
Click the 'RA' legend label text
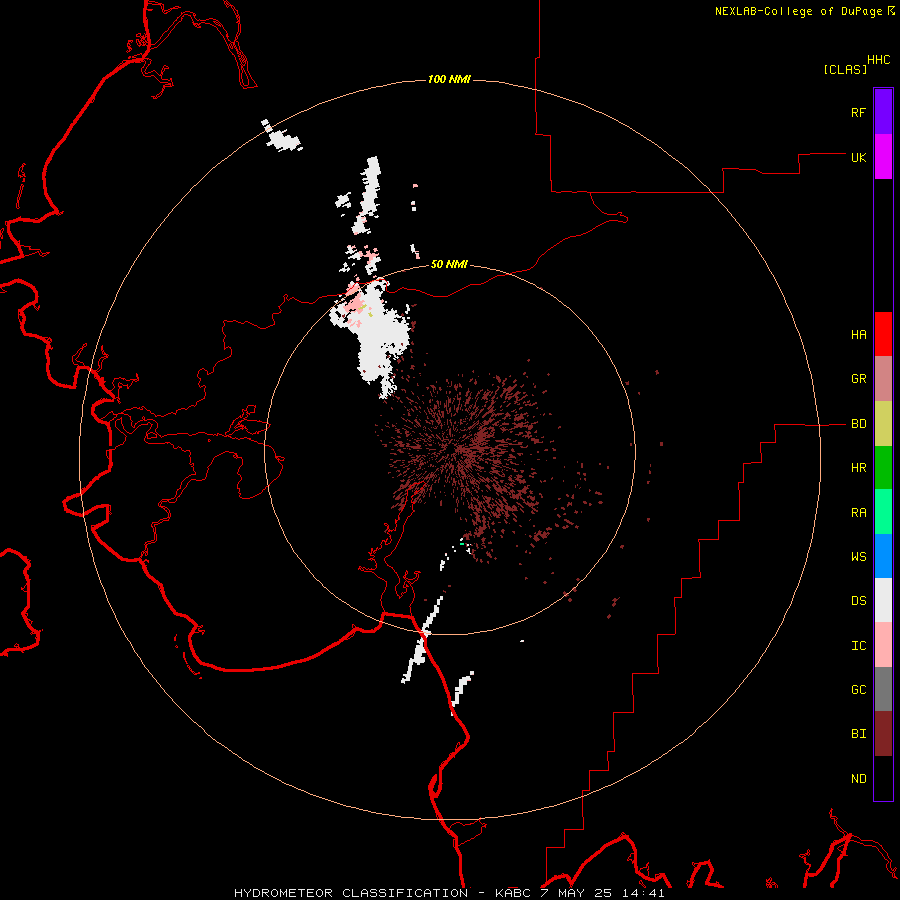pos(858,513)
